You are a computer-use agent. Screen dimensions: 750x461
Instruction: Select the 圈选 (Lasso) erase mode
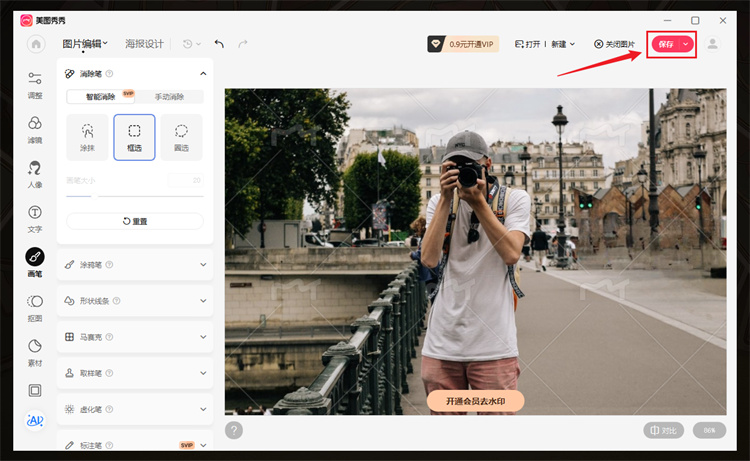point(182,137)
